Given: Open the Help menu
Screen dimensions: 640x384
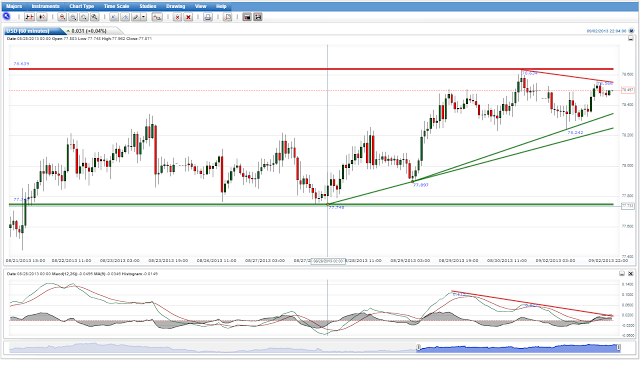Looking at the screenshot, I should [x=221, y=6].
